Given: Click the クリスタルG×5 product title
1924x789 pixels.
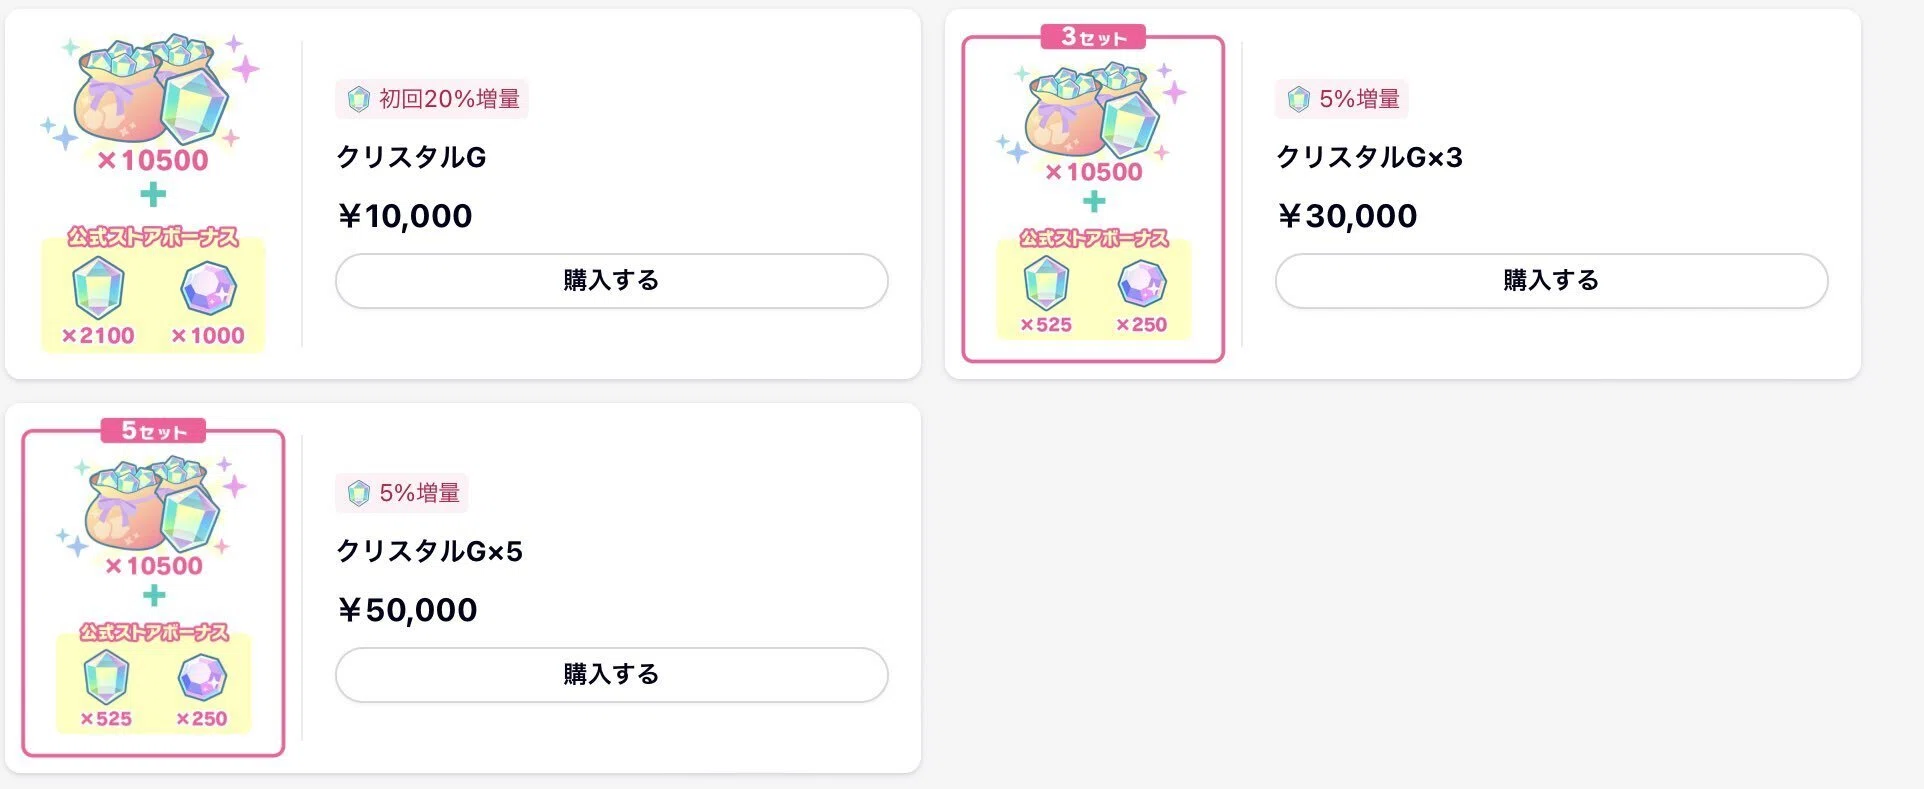Looking at the screenshot, I should coord(429,551).
